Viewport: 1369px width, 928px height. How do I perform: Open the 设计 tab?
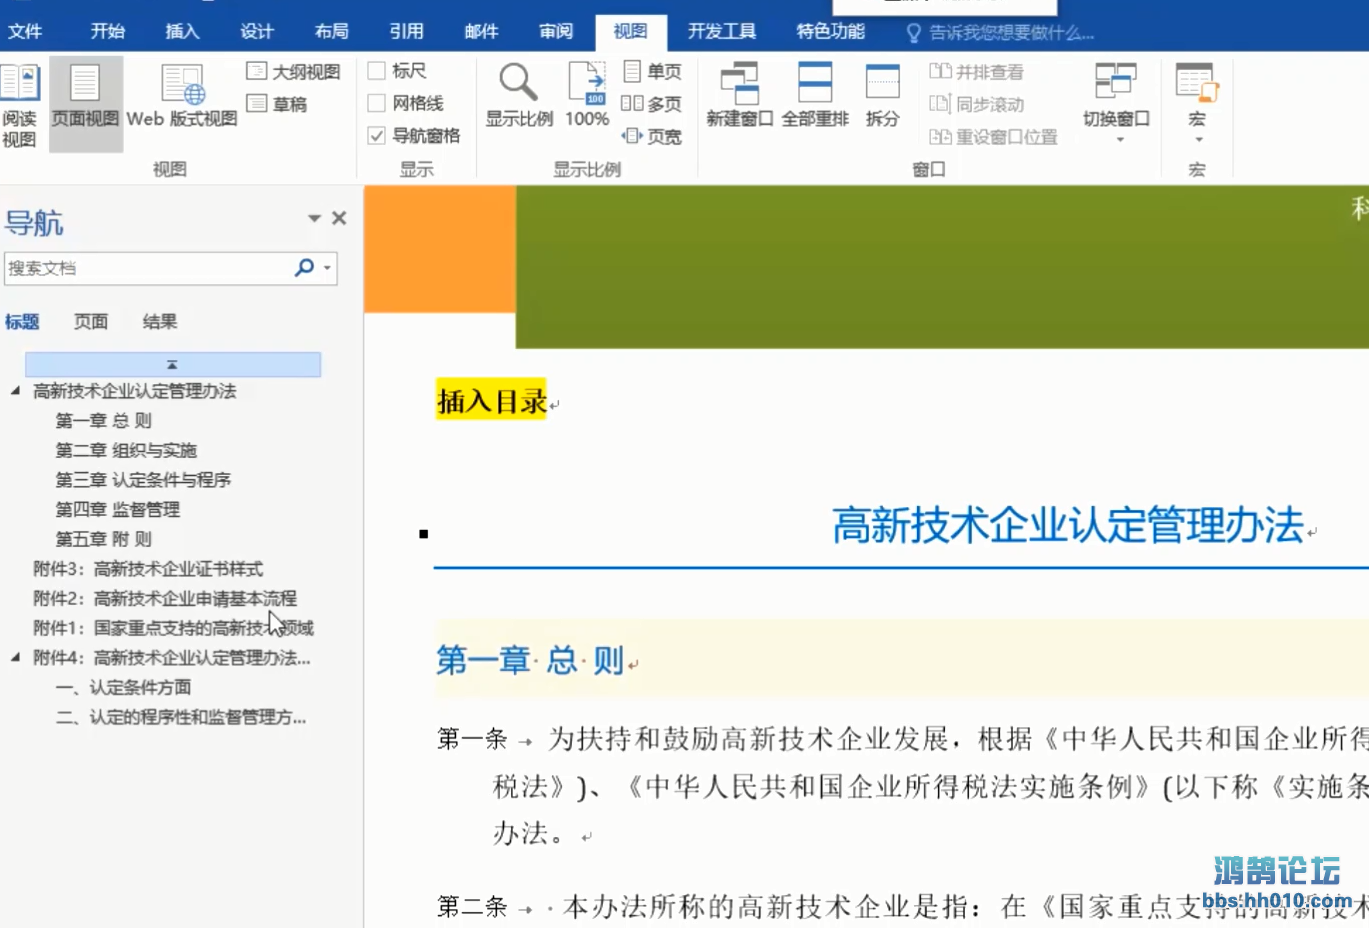(x=257, y=32)
